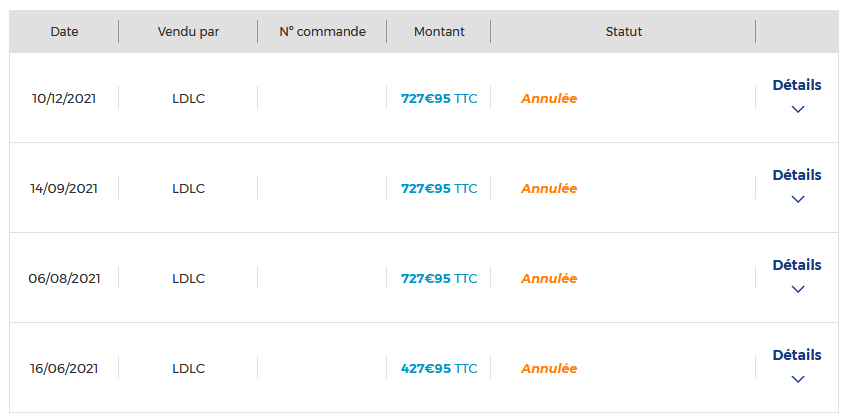This screenshot has height=414, width=841.
Task: Select the 427€95 TTC amount
Action: click(439, 369)
